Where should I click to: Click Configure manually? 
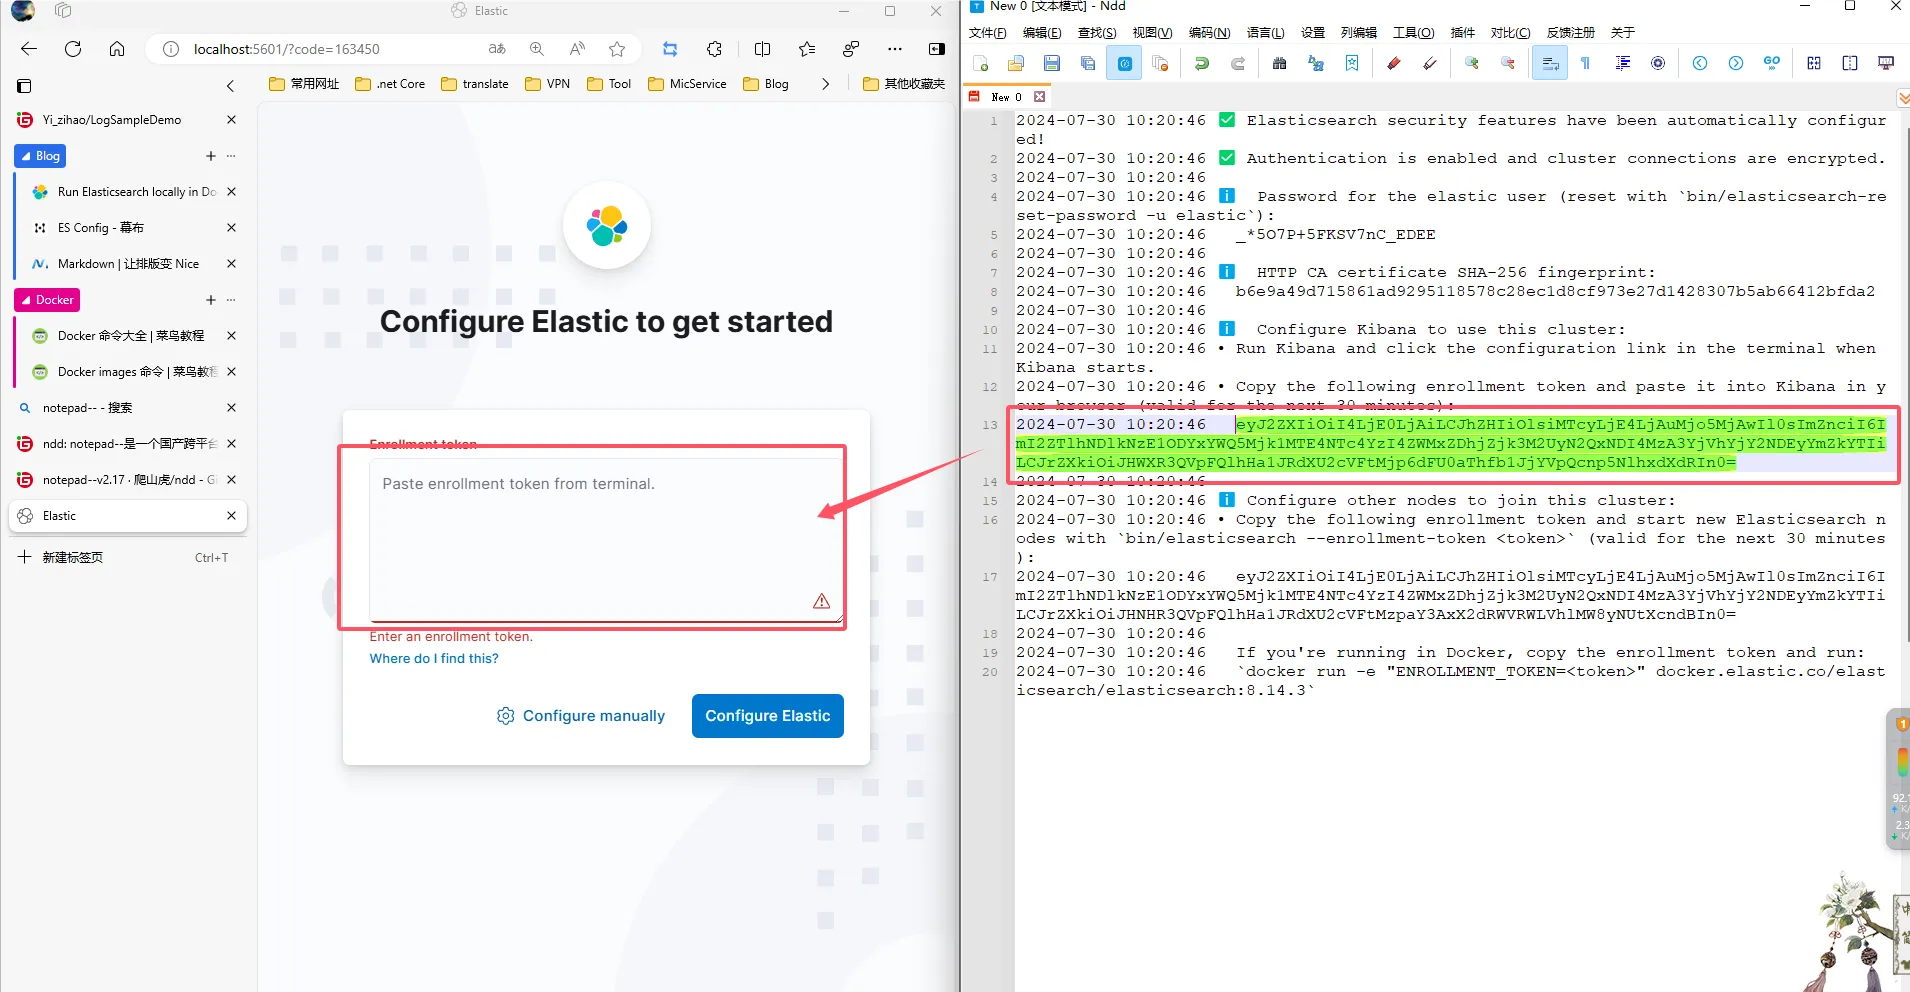coord(581,716)
